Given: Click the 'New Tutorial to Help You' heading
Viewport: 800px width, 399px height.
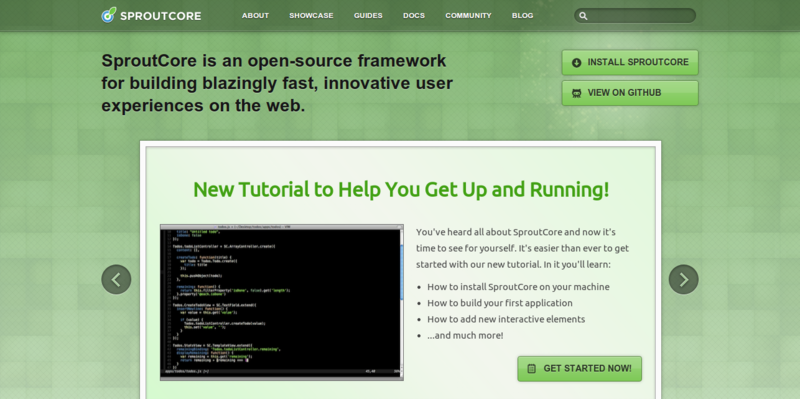Looking at the screenshot, I should pyautogui.click(x=401, y=190).
